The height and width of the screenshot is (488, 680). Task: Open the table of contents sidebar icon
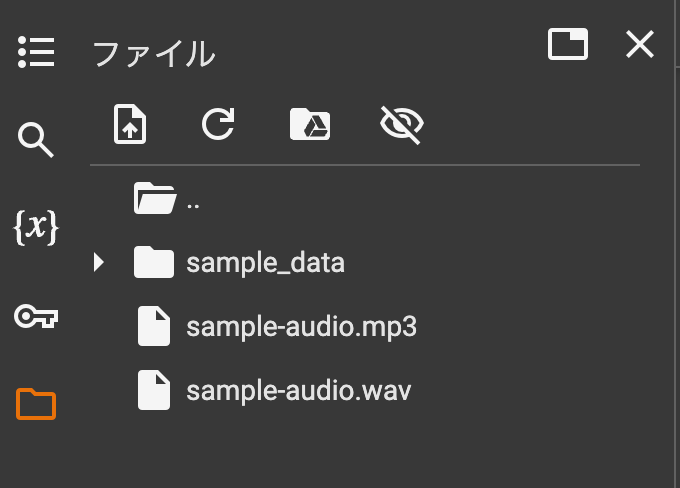point(36,52)
